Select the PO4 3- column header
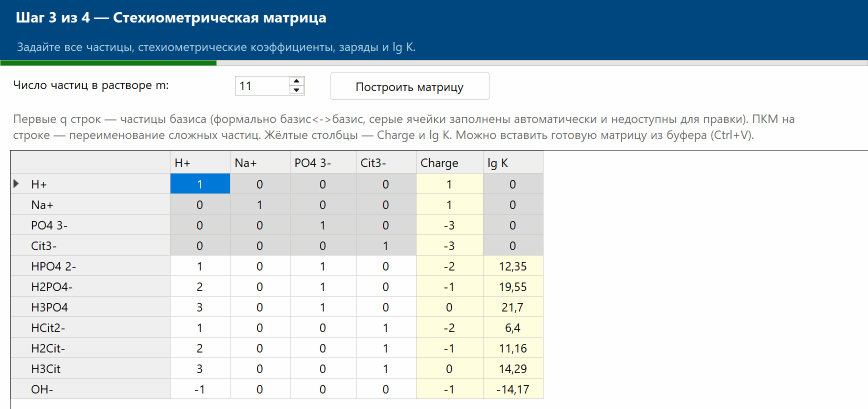This screenshot has height=409, width=868. 323,163
